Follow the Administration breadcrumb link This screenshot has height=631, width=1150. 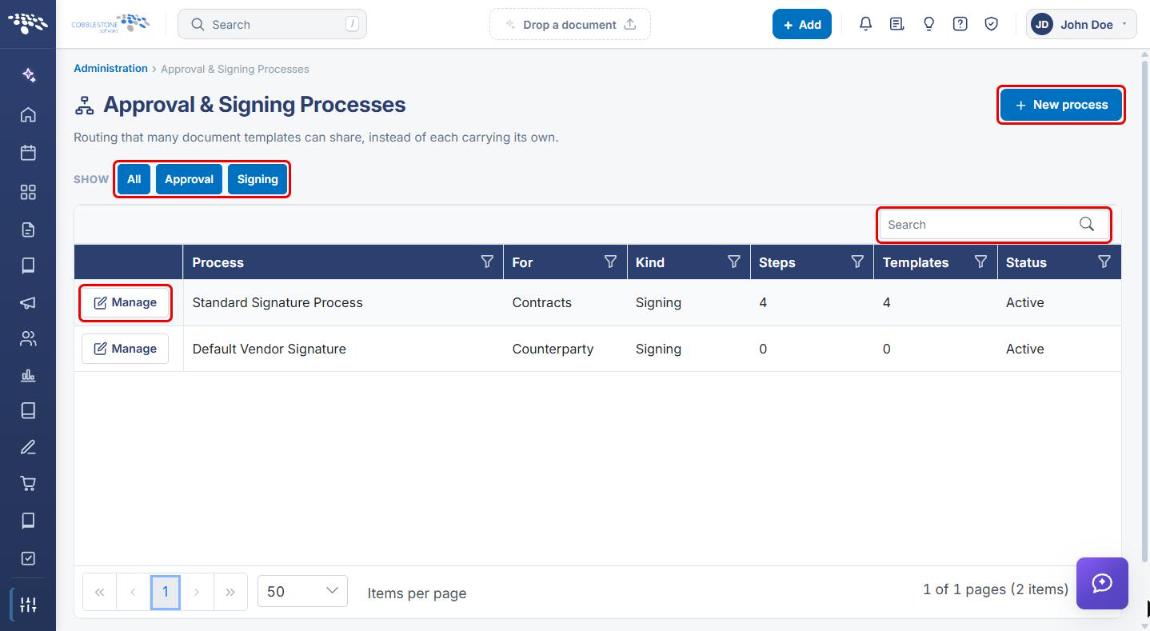(110, 68)
